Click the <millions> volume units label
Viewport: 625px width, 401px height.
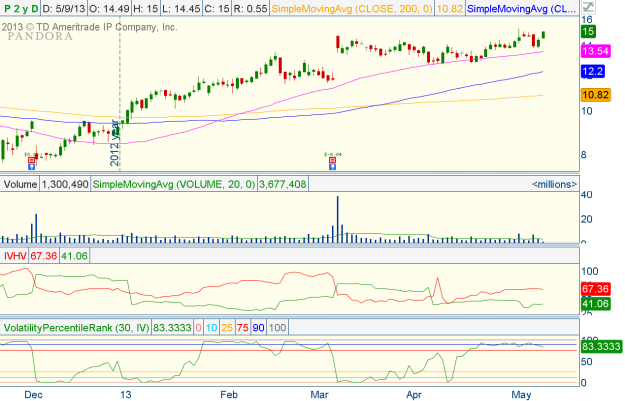tap(551, 184)
